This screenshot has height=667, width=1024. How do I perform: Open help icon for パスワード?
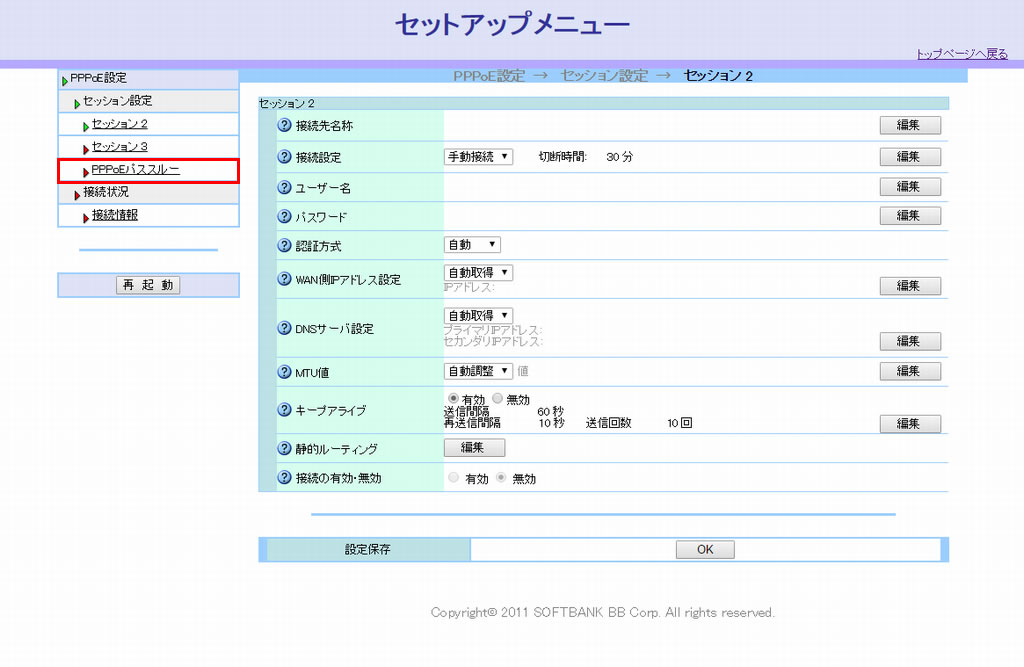284,216
